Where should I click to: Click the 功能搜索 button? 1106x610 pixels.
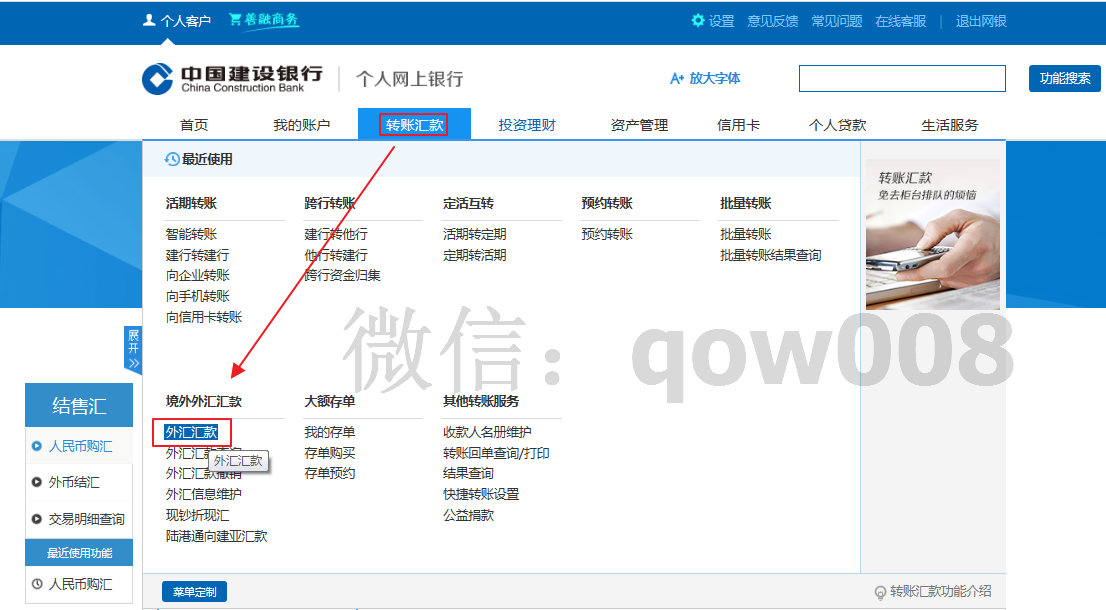(x=1064, y=78)
